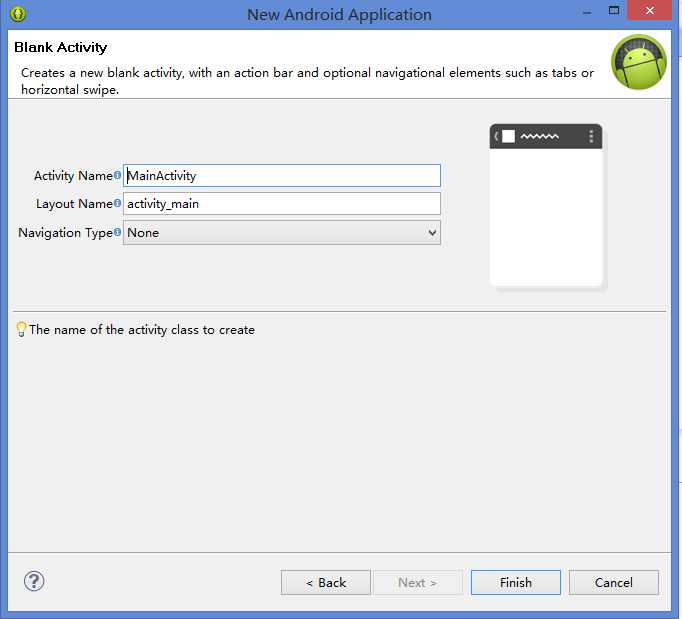Click the Android robot logo
The image size is (682, 619).
click(x=639, y=62)
